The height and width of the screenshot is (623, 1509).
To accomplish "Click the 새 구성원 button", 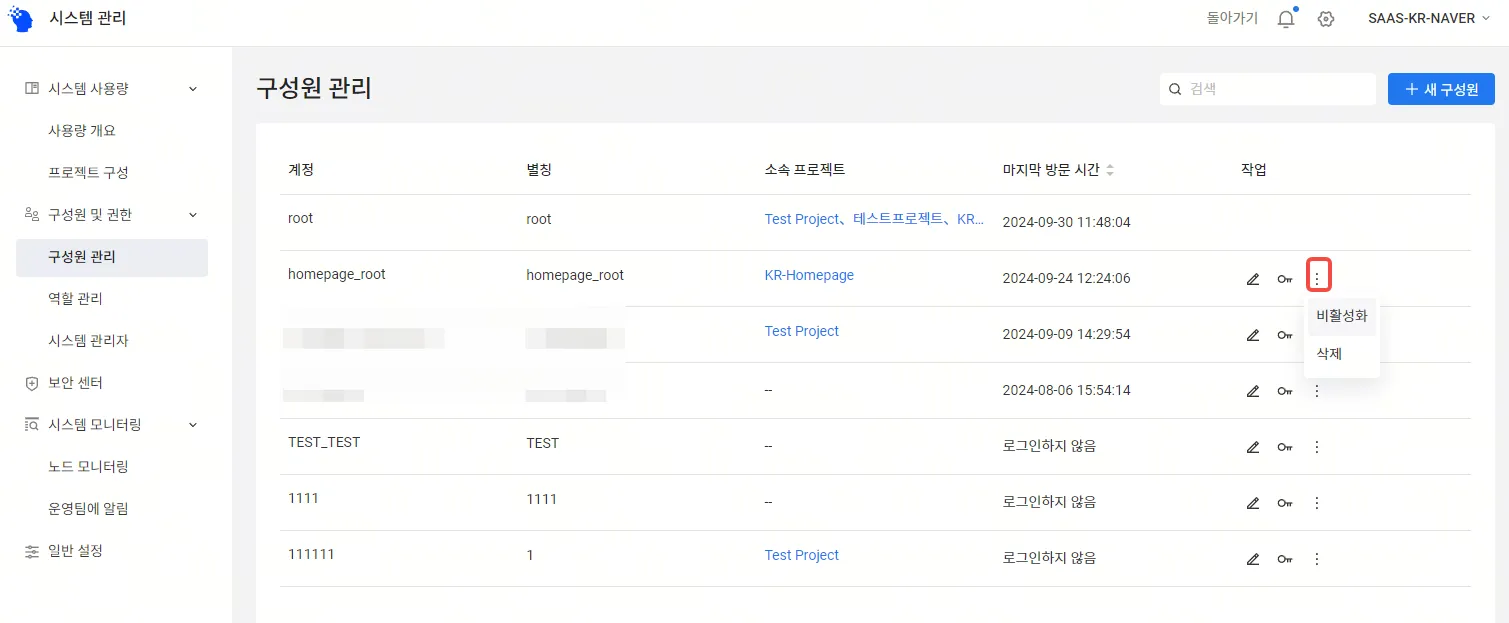I will pos(1441,89).
